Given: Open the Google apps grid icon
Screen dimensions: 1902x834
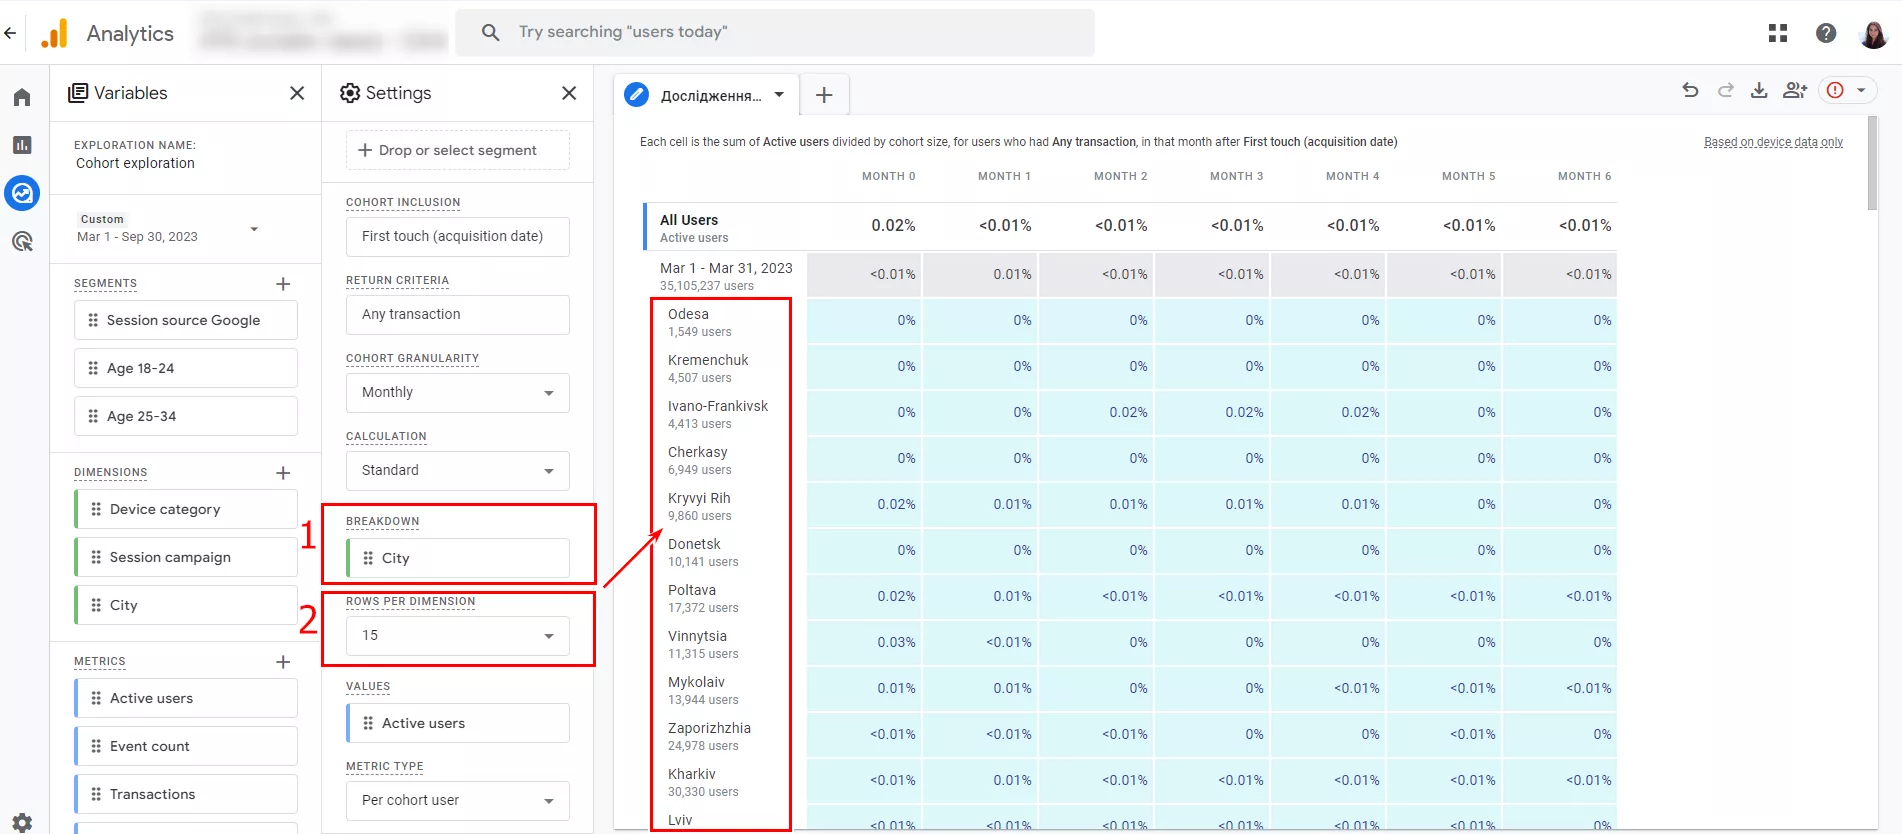Looking at the screenshot, I should point(1778,33).
